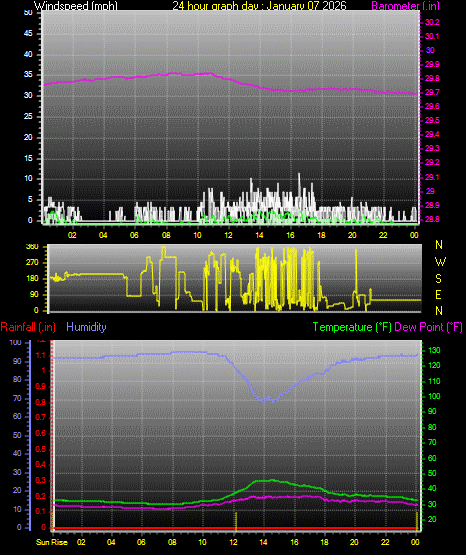Select the "Humidity" legend label
The image size is (466, 555).
[x=86, y=327]
